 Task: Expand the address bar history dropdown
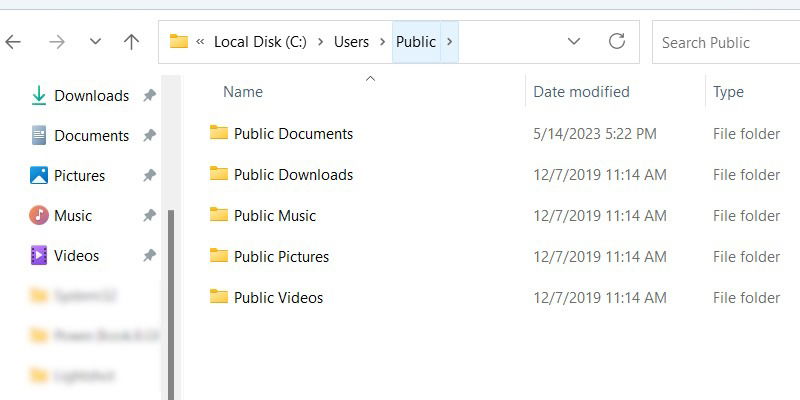point(574,41)
